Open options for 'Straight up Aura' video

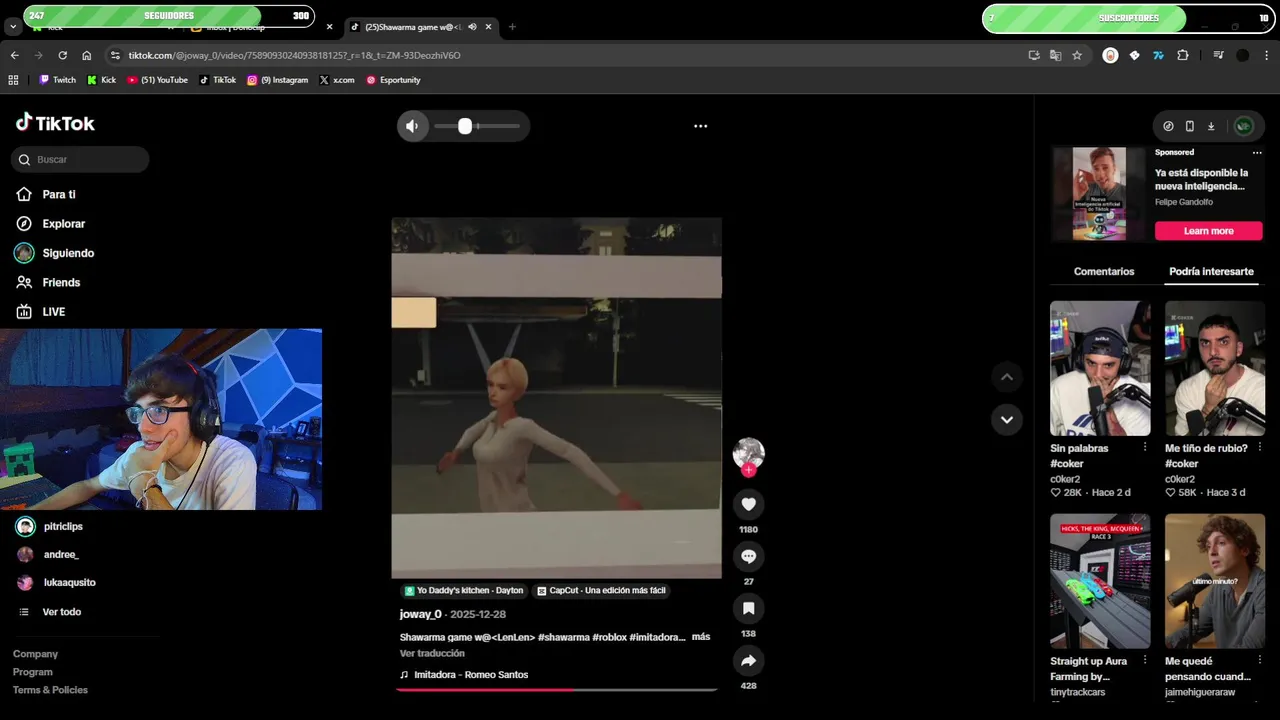point(1145,661)
